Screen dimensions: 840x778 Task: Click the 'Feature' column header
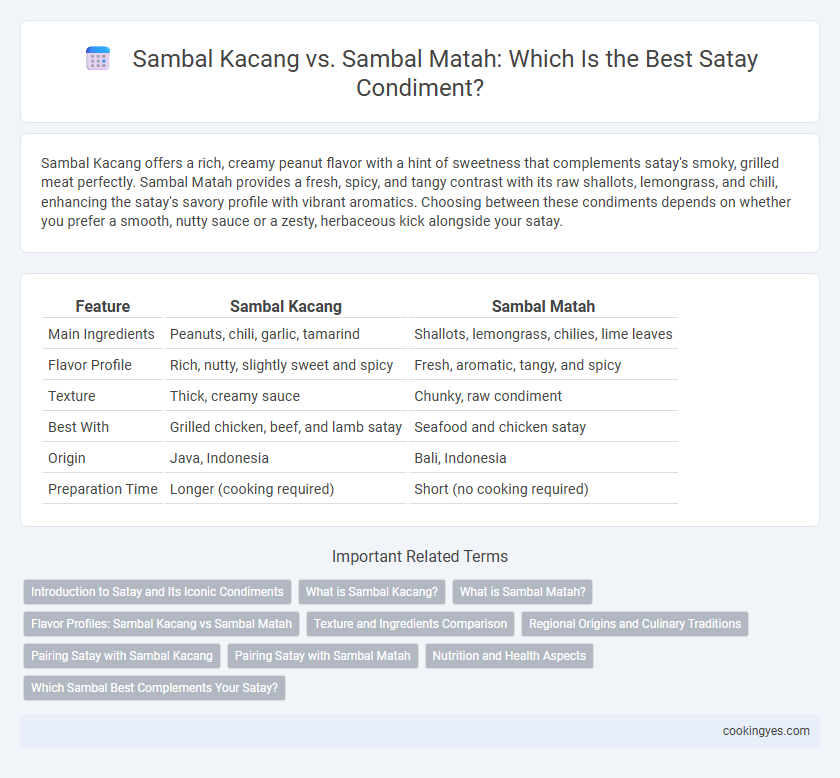click(x=103, y=306)
